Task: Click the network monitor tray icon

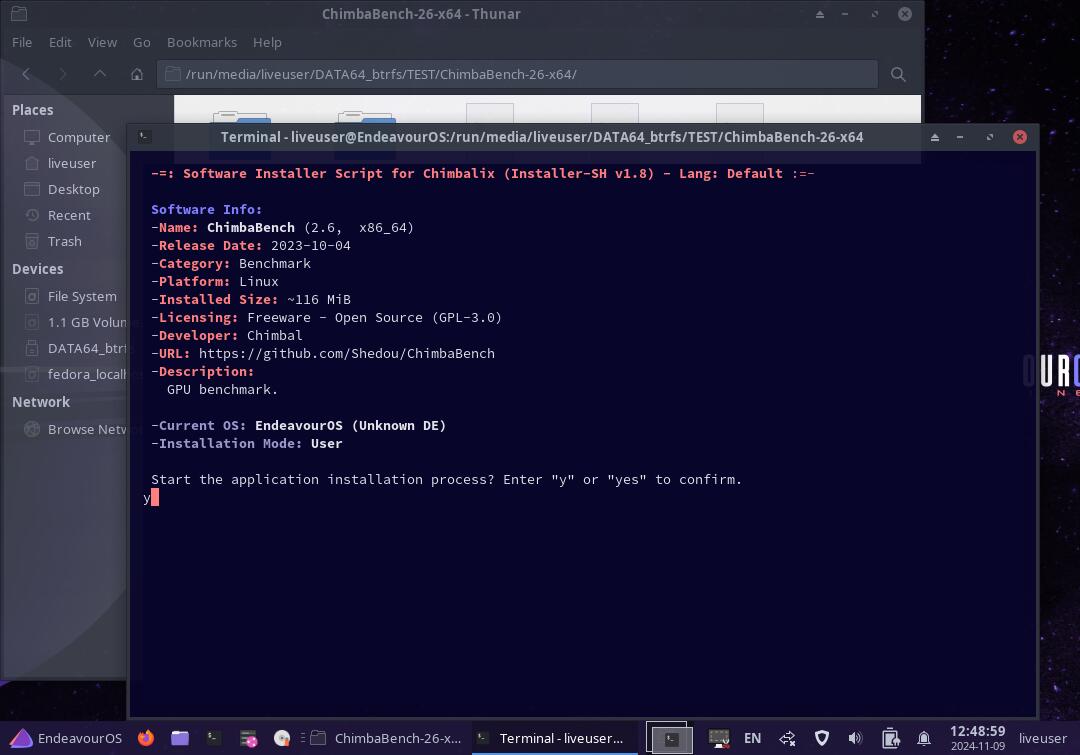Action: point(719,738)
